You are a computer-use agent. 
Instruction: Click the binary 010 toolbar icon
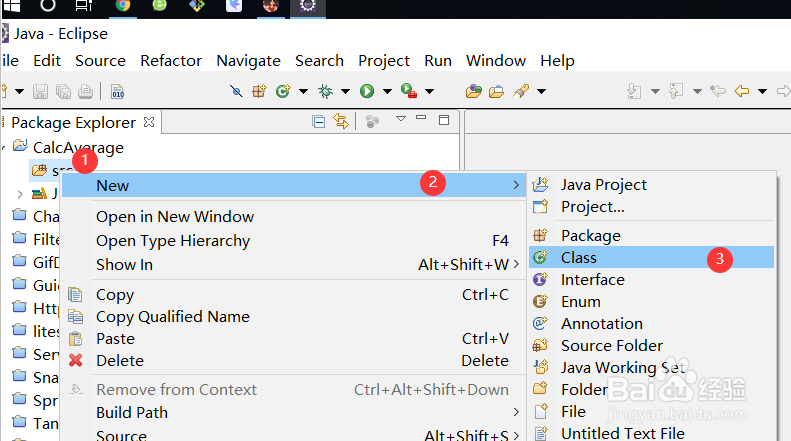pyautogui.click(x=118, y=91)
